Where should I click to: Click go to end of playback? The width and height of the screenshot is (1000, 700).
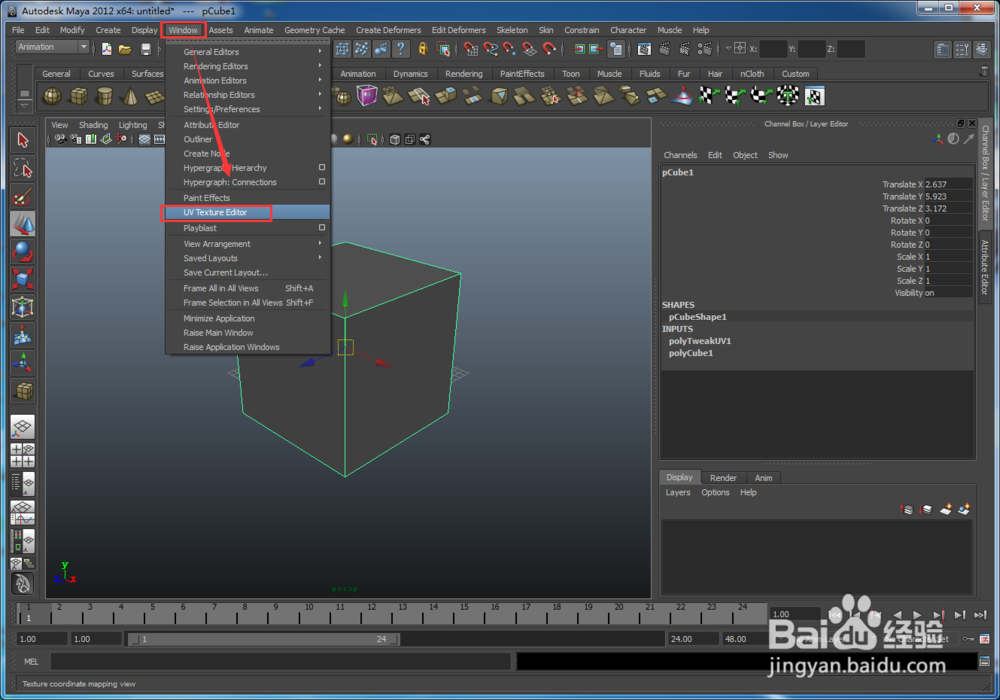(980, 615)
